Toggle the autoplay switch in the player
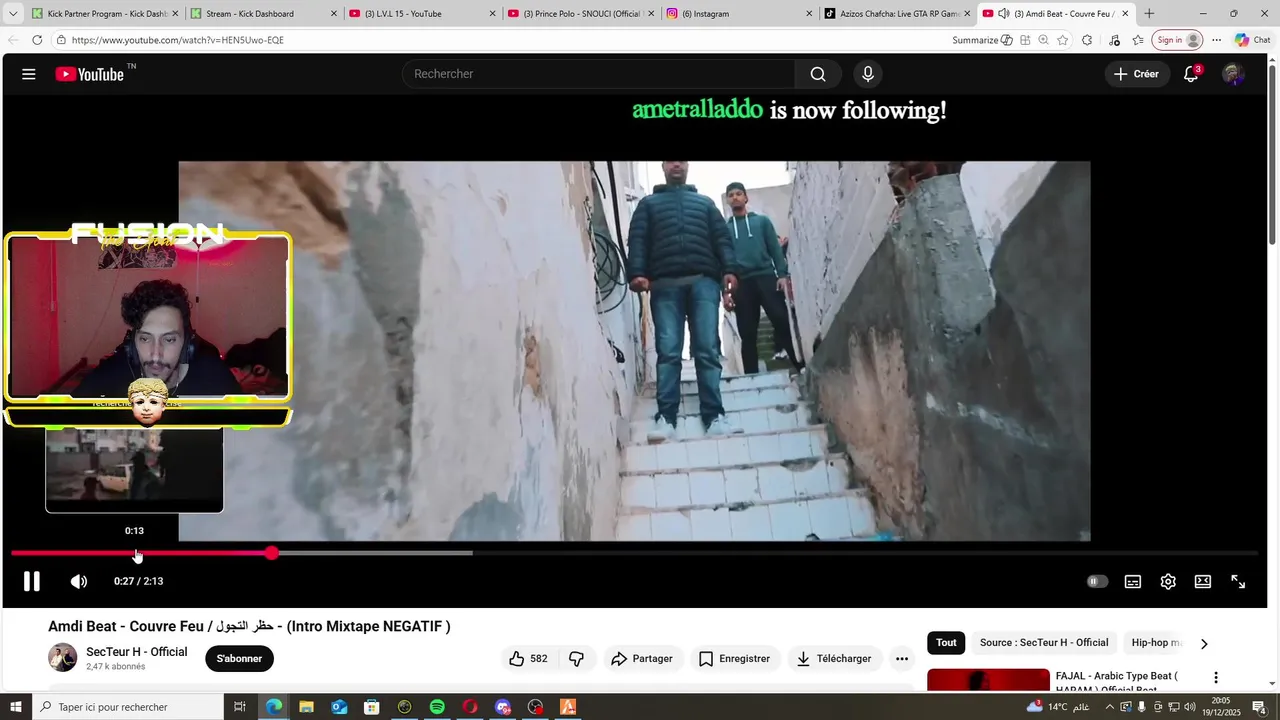 coord(1097,581)
